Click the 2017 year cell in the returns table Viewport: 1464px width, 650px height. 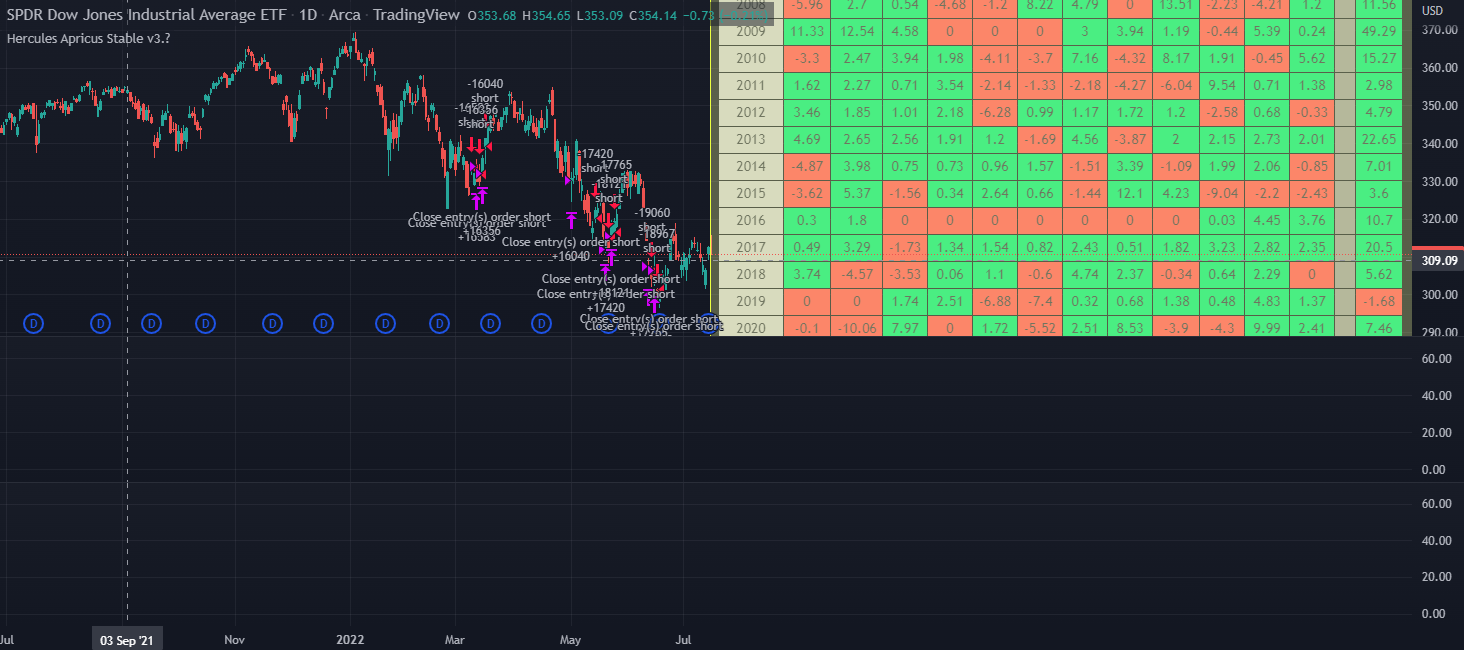[x=750, y=247]
